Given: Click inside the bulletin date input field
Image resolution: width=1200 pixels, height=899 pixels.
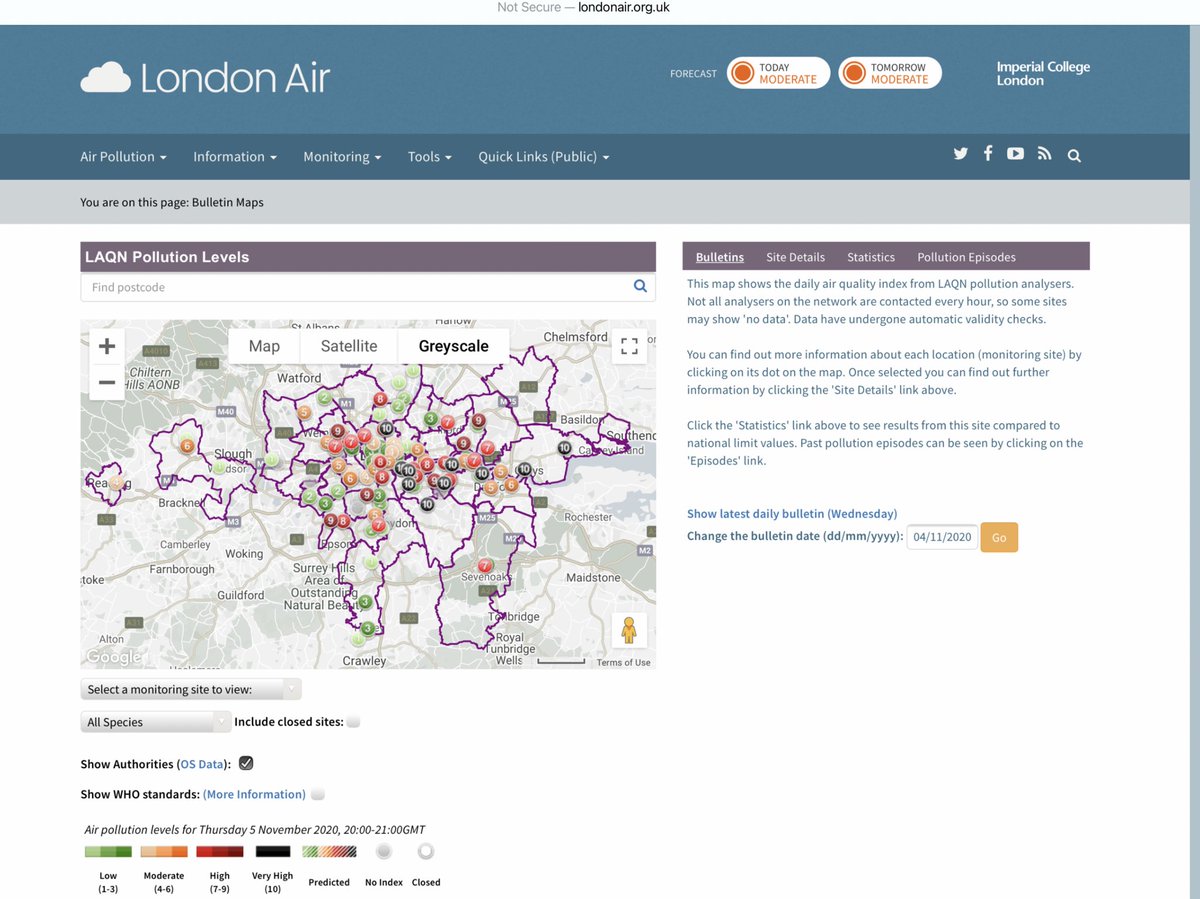Looking at the screenshot, I should [x=941, y=536].
